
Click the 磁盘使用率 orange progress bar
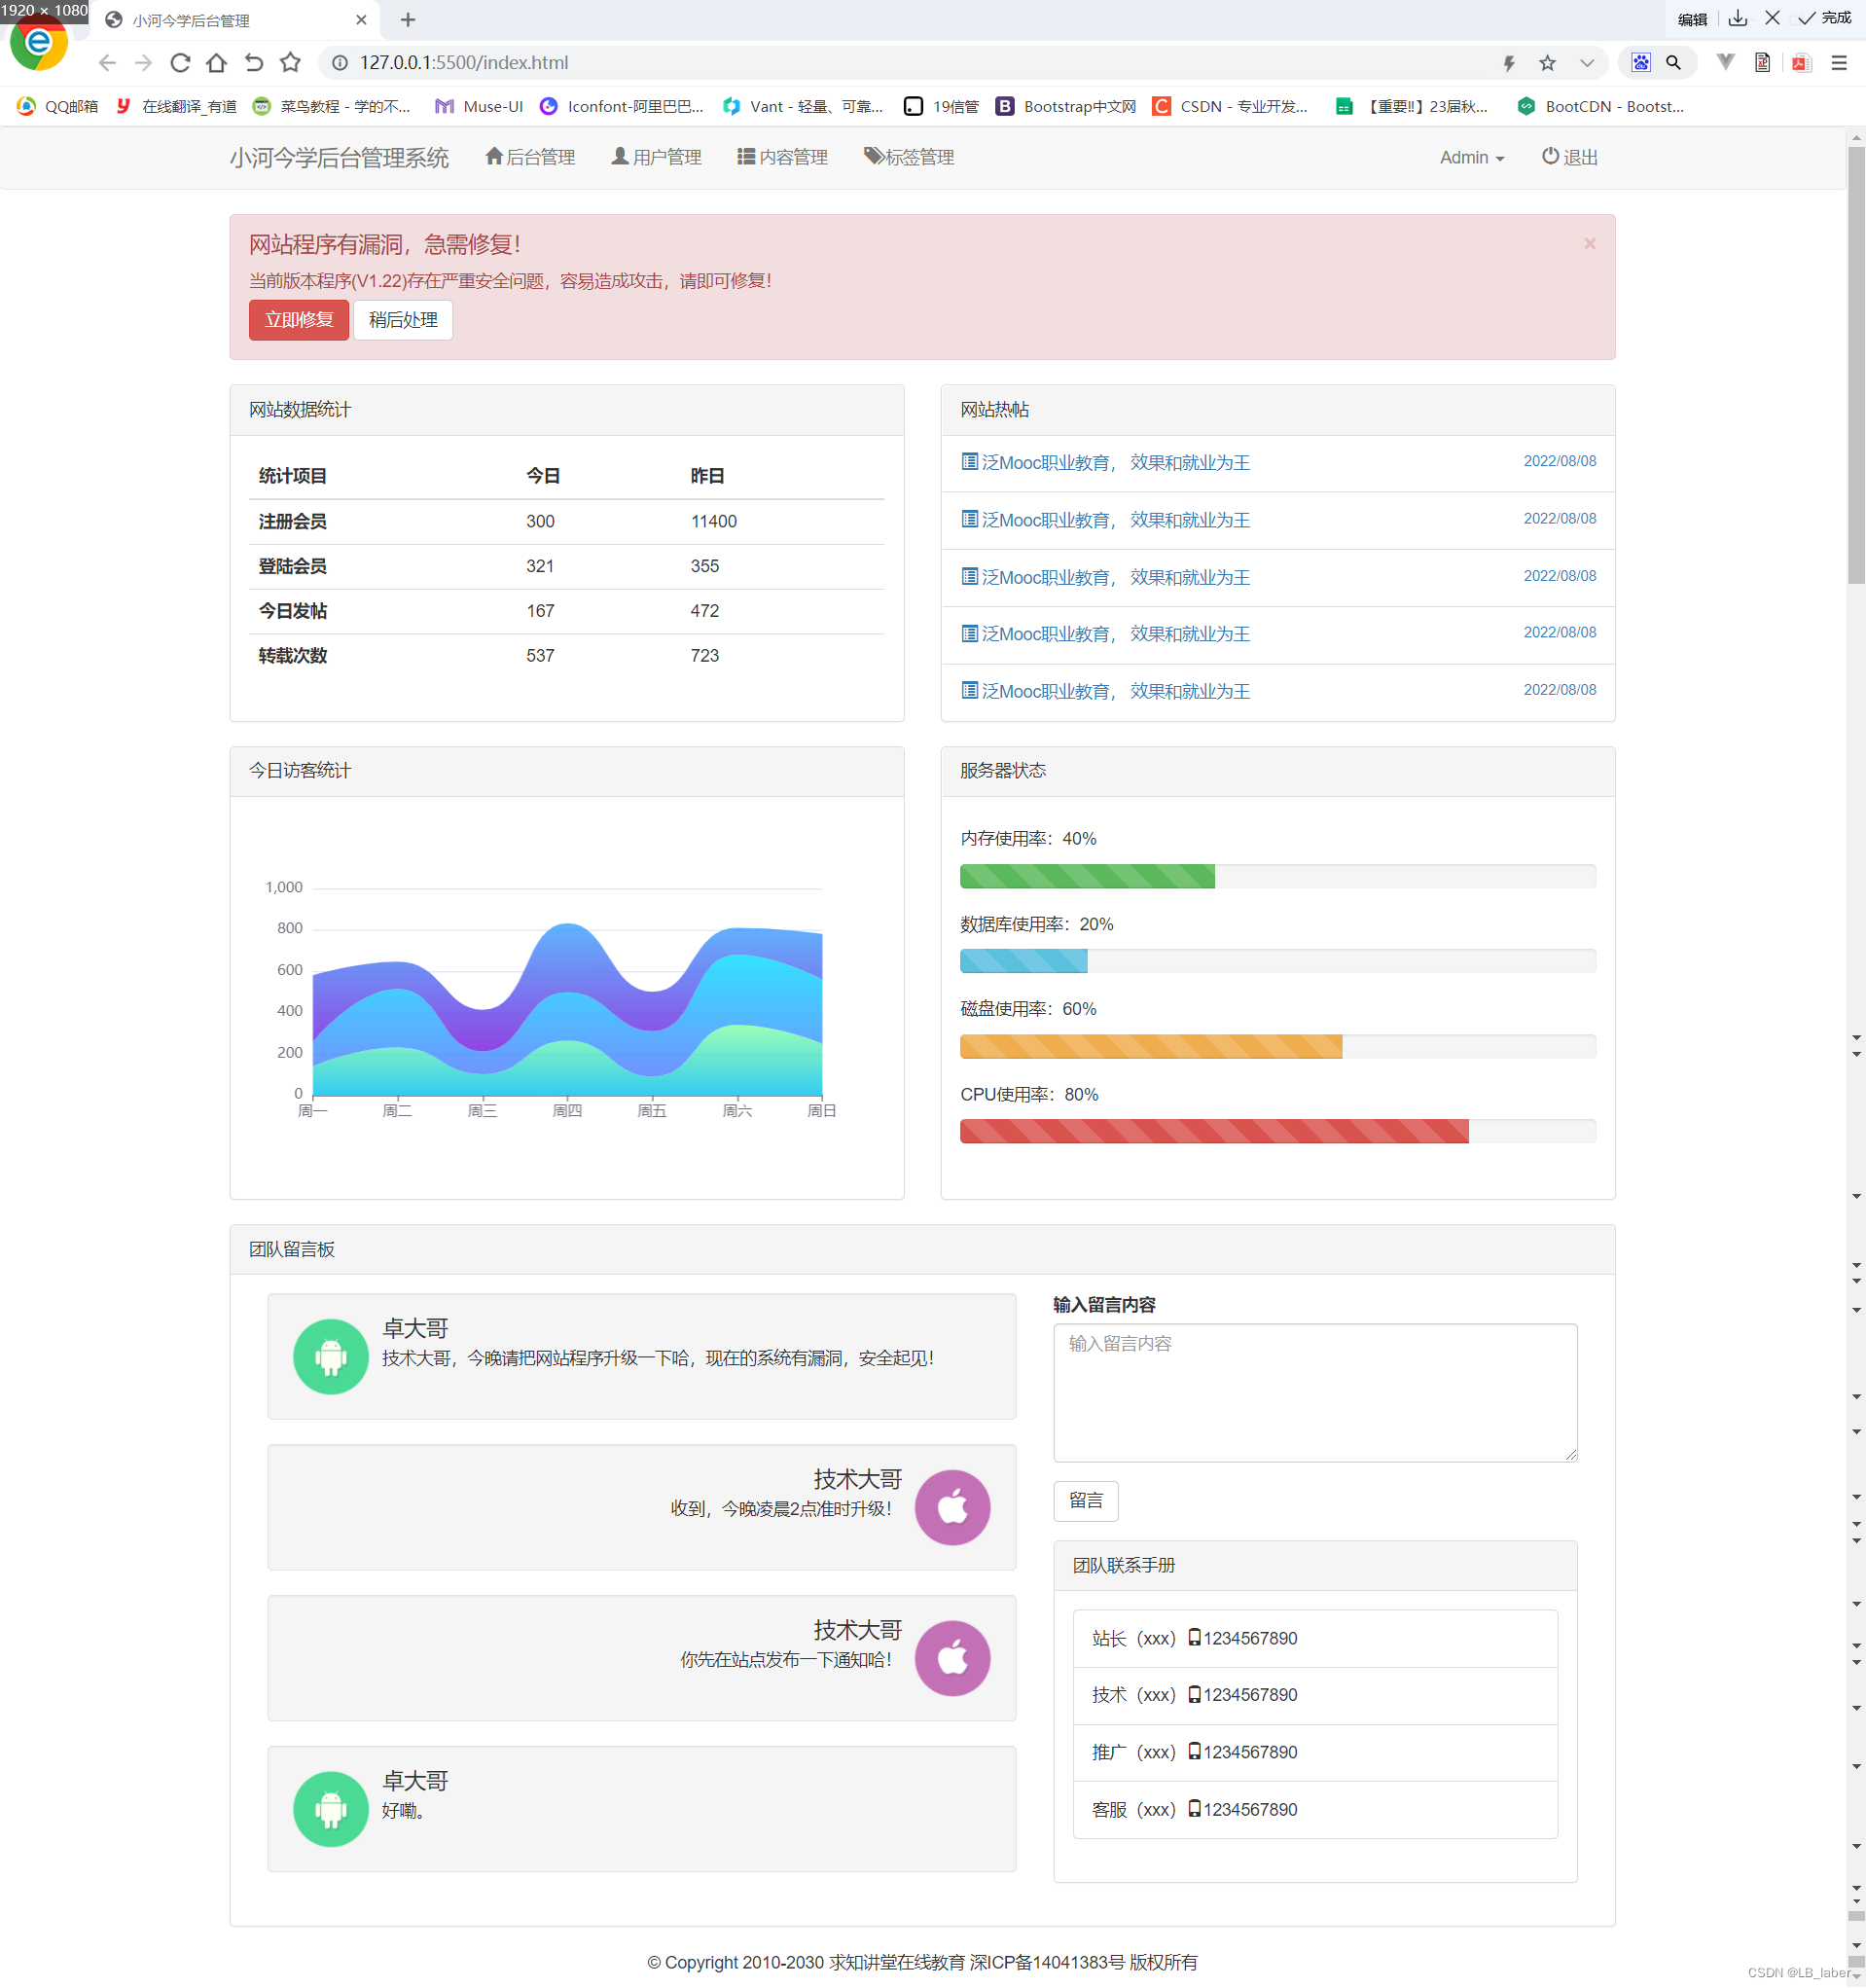(x=1151, y=1047)
